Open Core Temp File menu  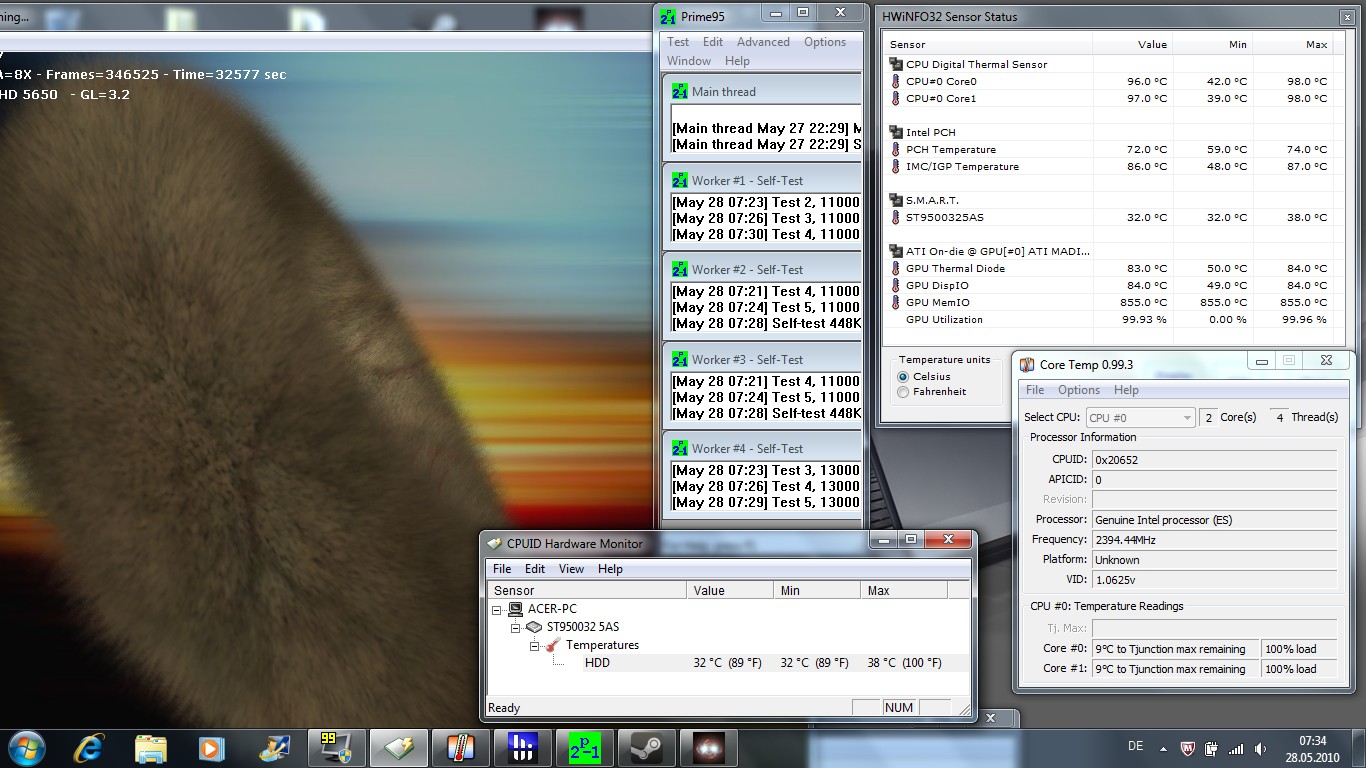pyautogui.click(x=1035, y=390)
